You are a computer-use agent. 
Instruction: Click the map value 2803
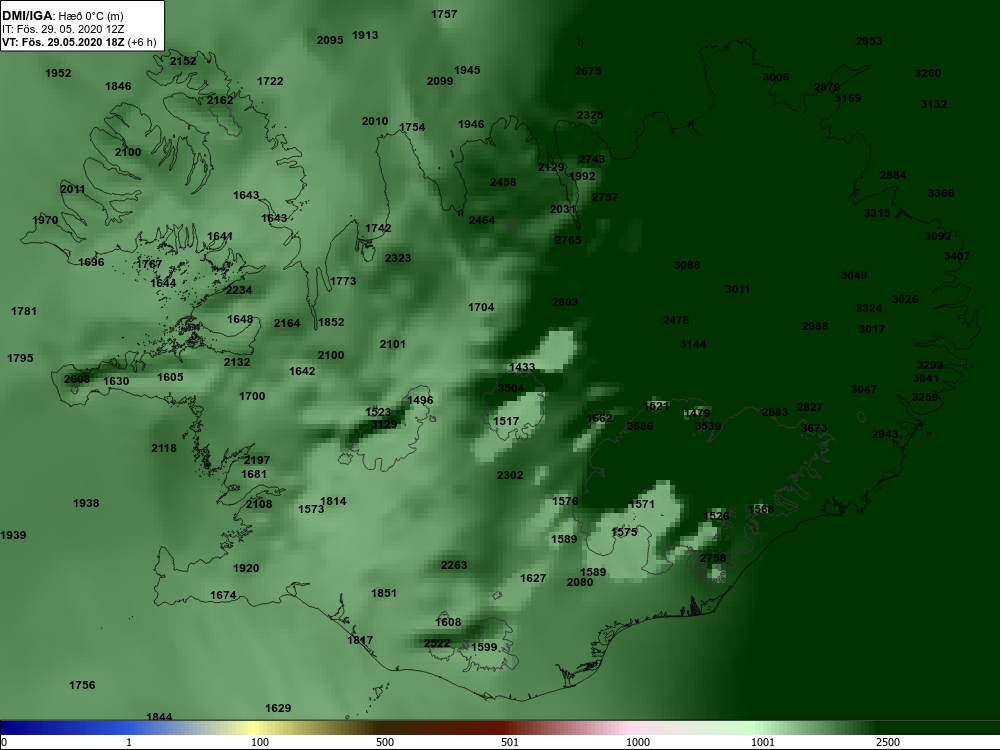tap(564, 302)
